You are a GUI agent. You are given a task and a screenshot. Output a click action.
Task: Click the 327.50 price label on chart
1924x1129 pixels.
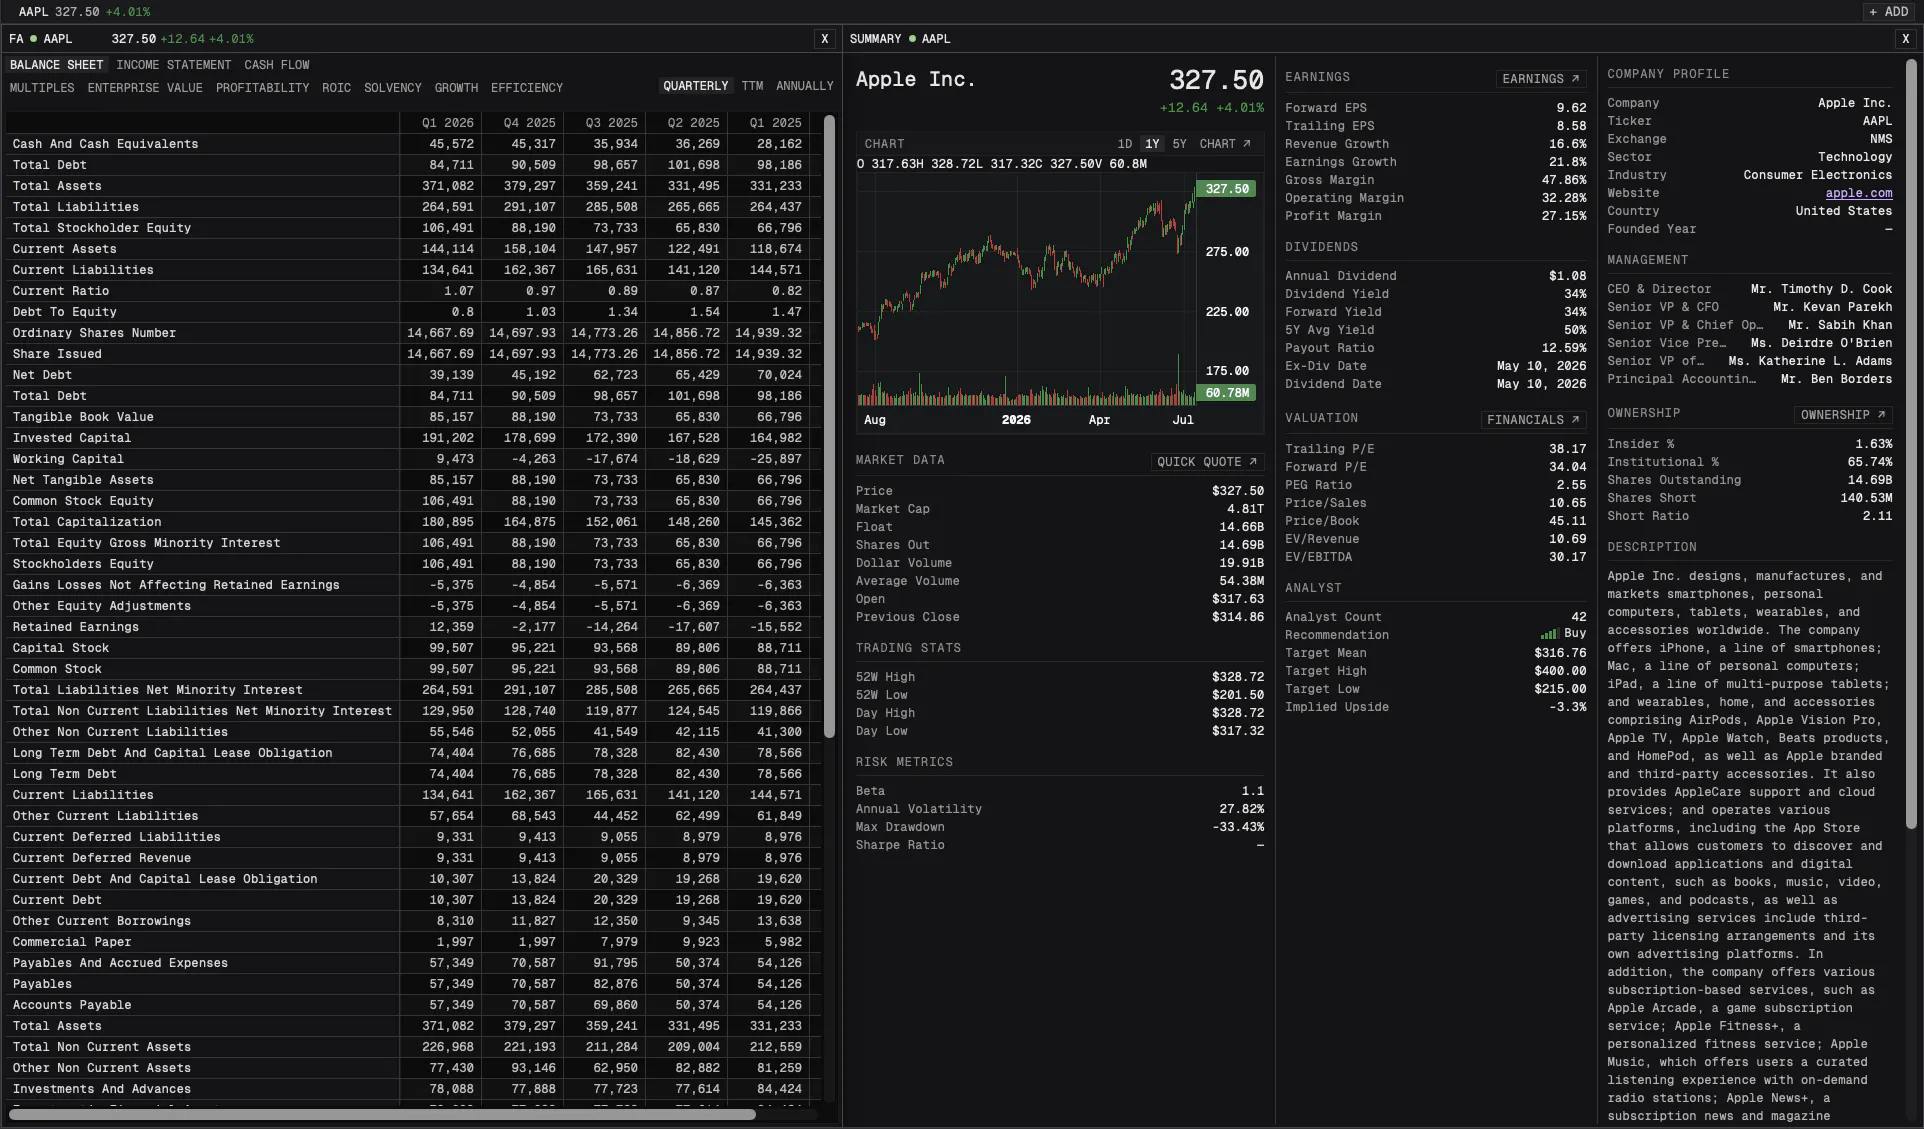pos(1226,189)
